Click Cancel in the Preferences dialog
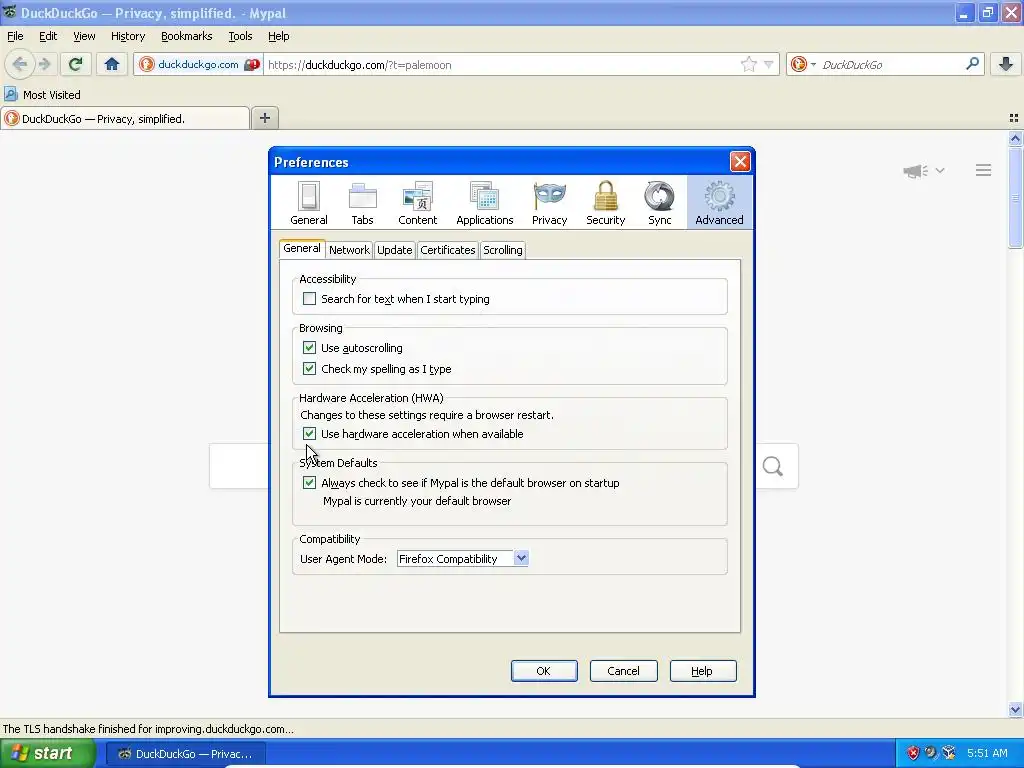 [624, 671]
